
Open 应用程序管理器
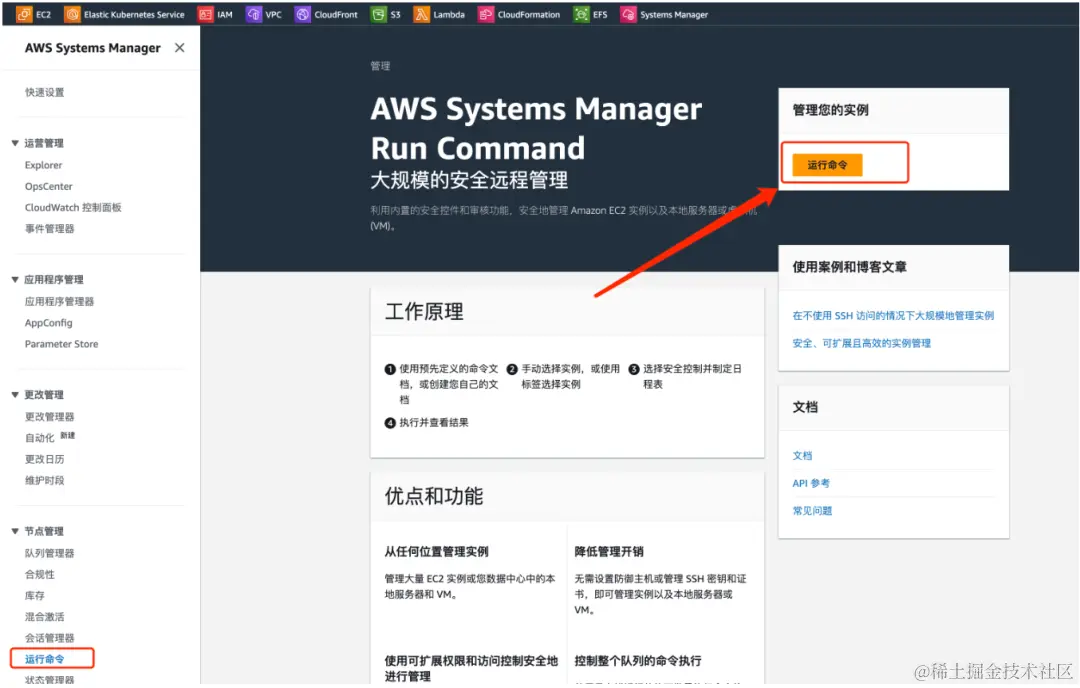pyautogui.click(x=59, y=302)
